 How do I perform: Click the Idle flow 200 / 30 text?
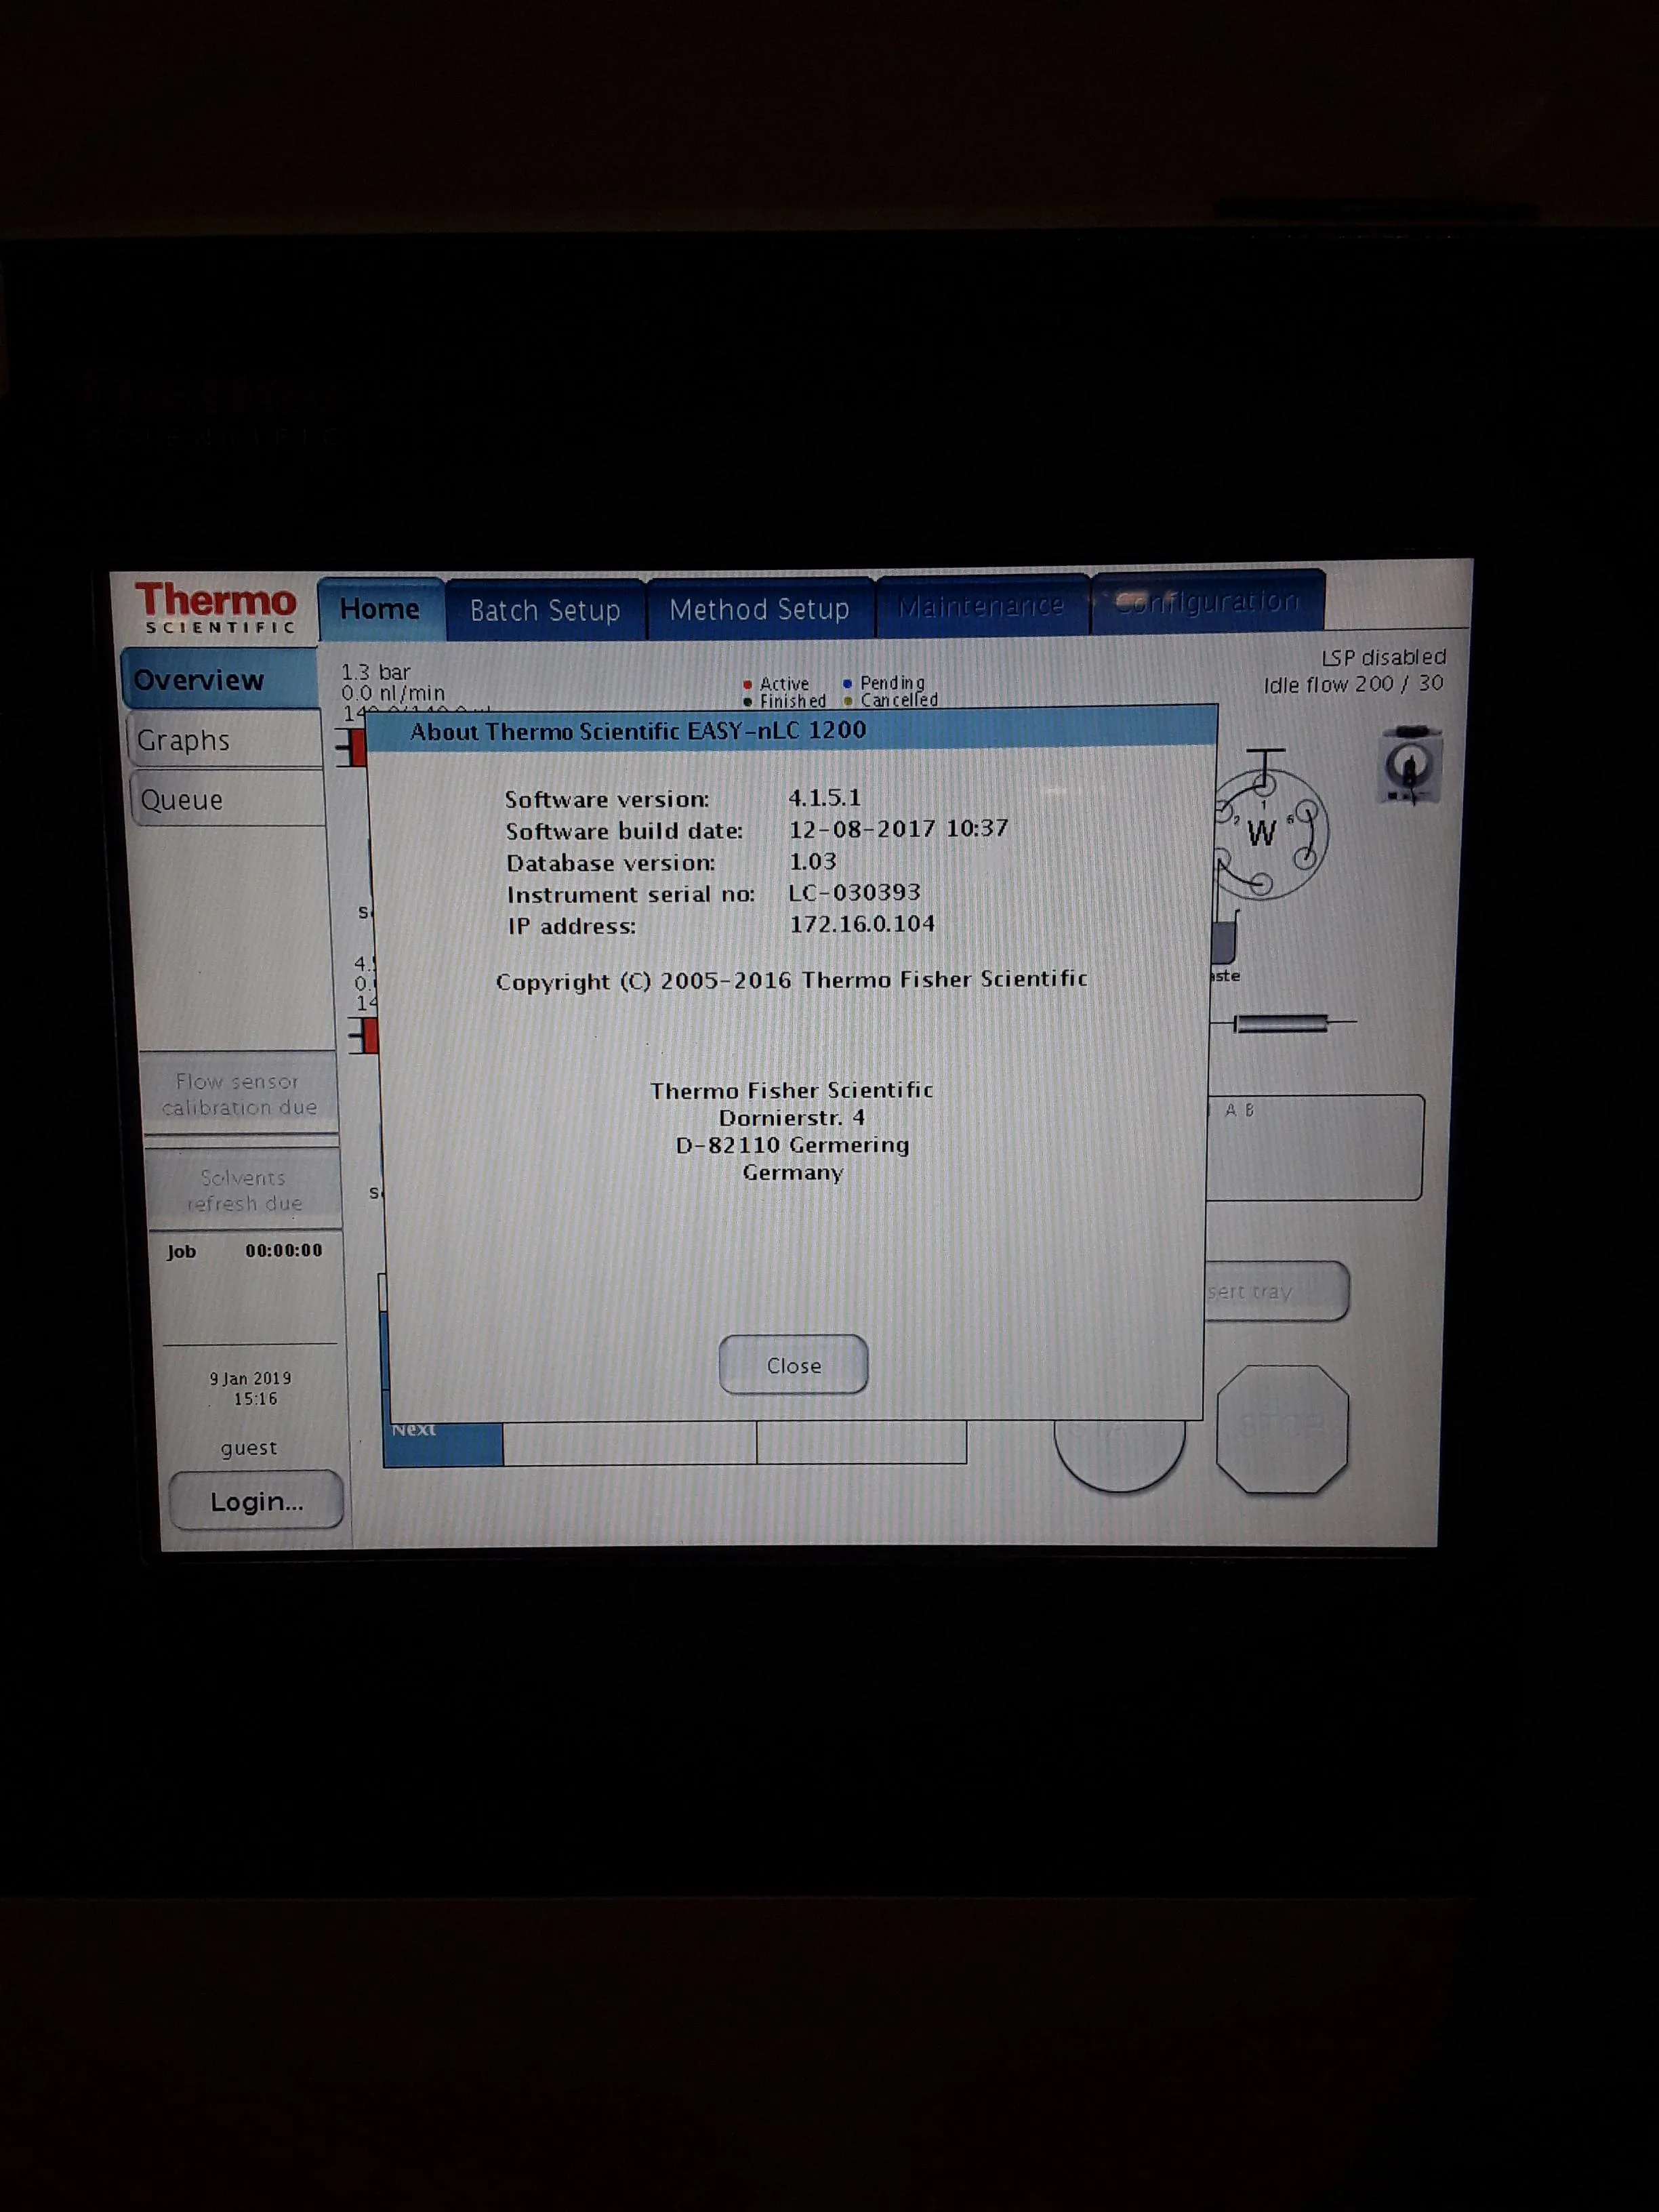pyautogui.click(x=1353, y=684)
